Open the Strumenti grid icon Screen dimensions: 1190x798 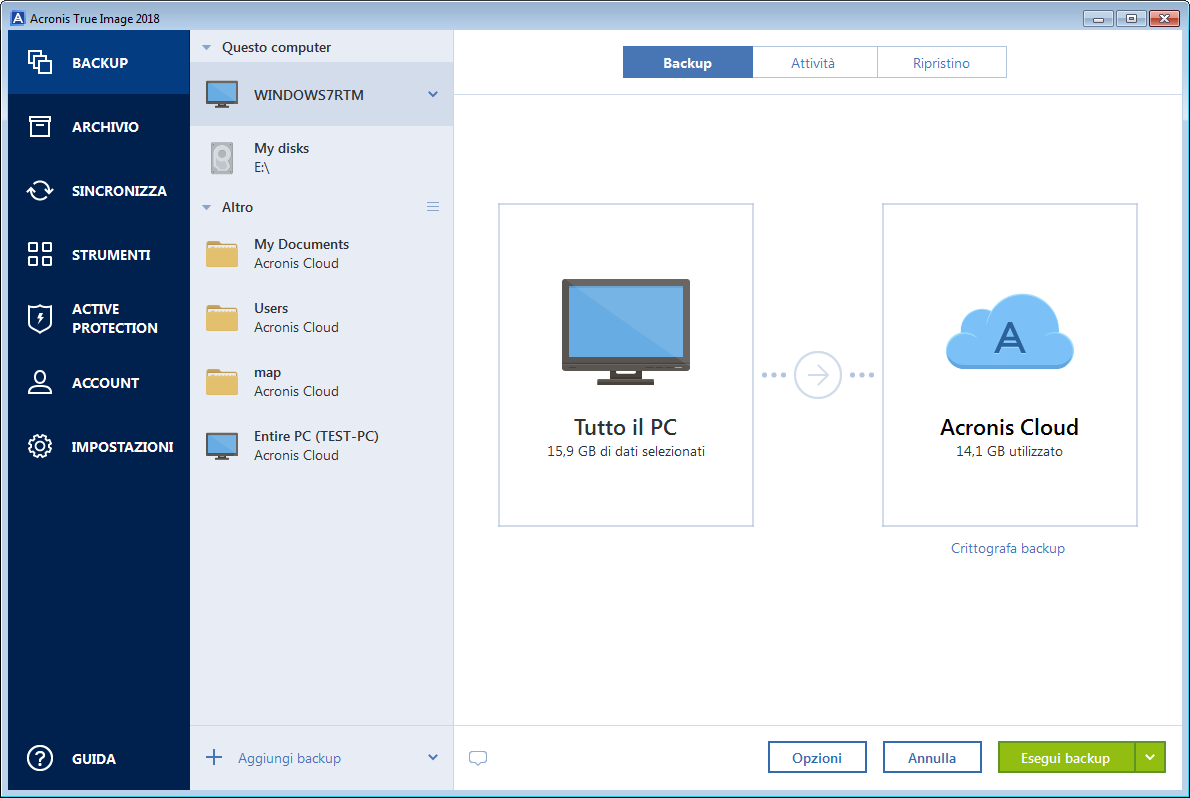39,254
